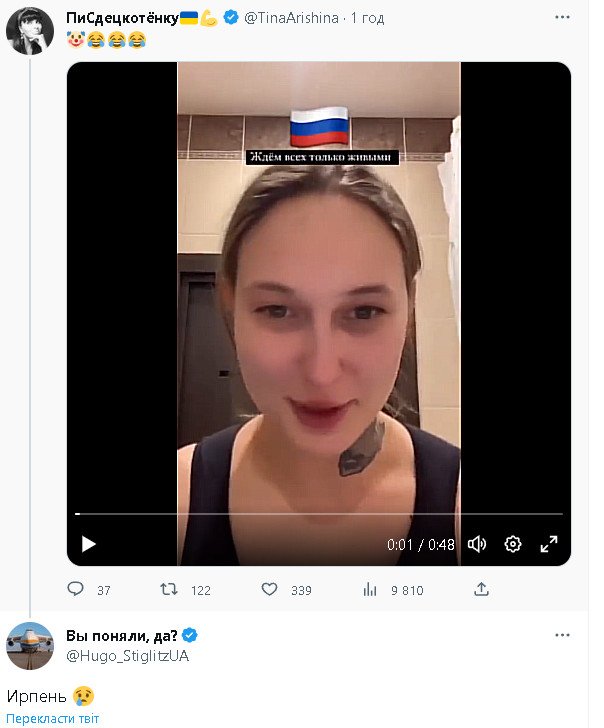
Task: Expand the video to fullscreen
Action: pyautogui.click(x=549, y=544)
